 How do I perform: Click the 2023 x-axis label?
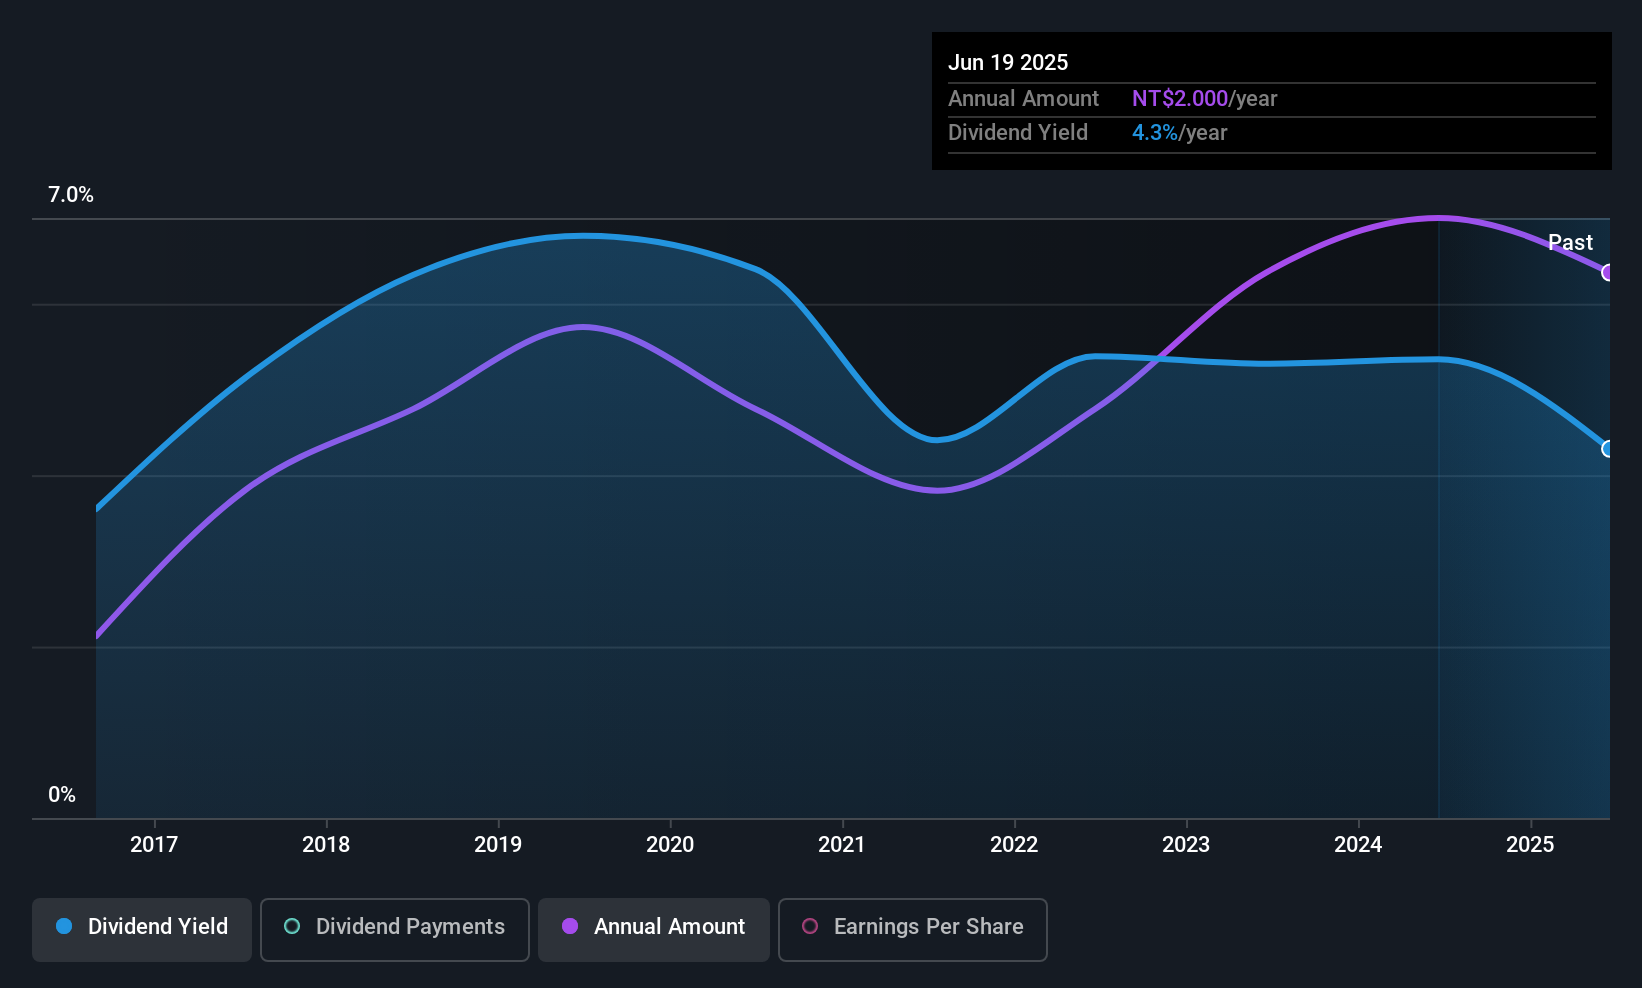(x=1186, y=844)
